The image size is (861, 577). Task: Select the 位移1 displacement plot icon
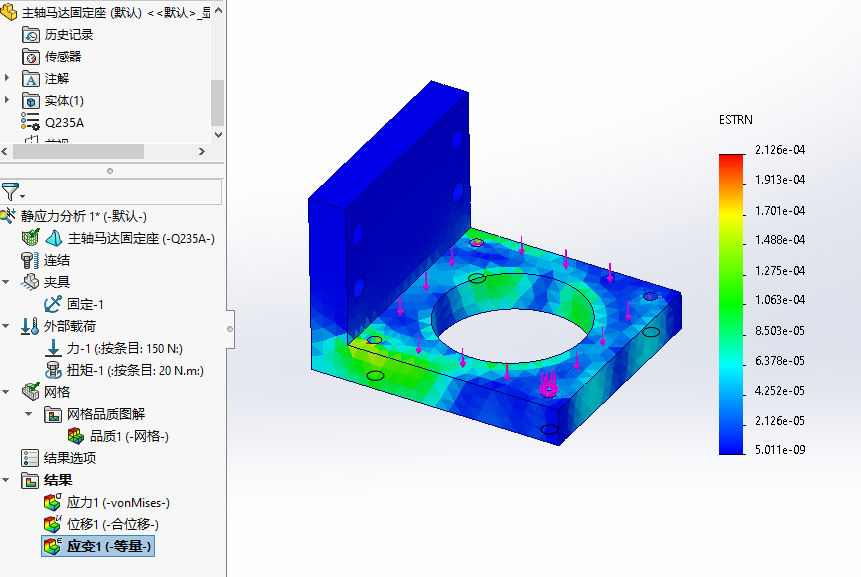pyautogui.click(x=53, y=524)
